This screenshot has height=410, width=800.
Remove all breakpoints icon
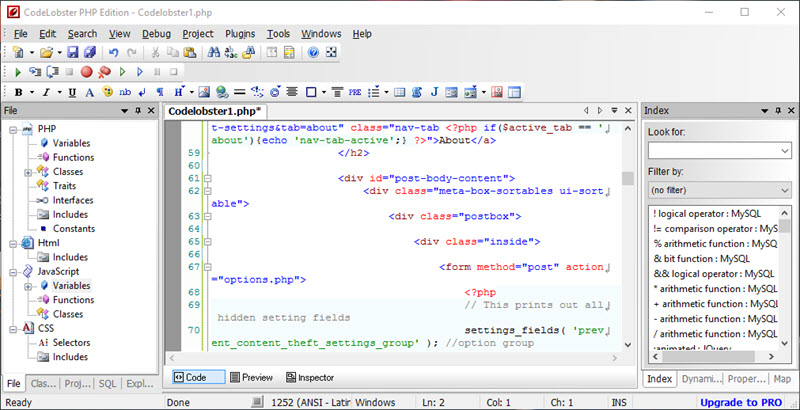pyautogui.click(x=104, y=72)
